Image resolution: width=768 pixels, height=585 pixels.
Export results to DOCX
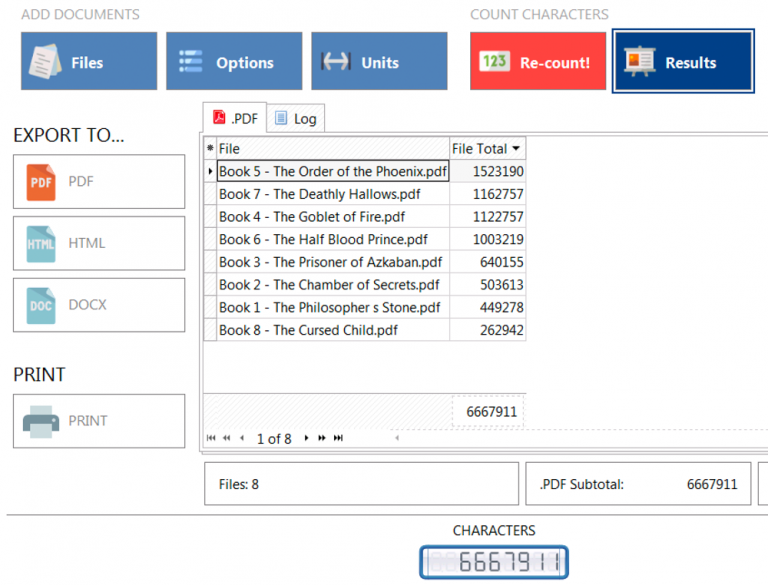pyautogui.click(x=99, y=305)
